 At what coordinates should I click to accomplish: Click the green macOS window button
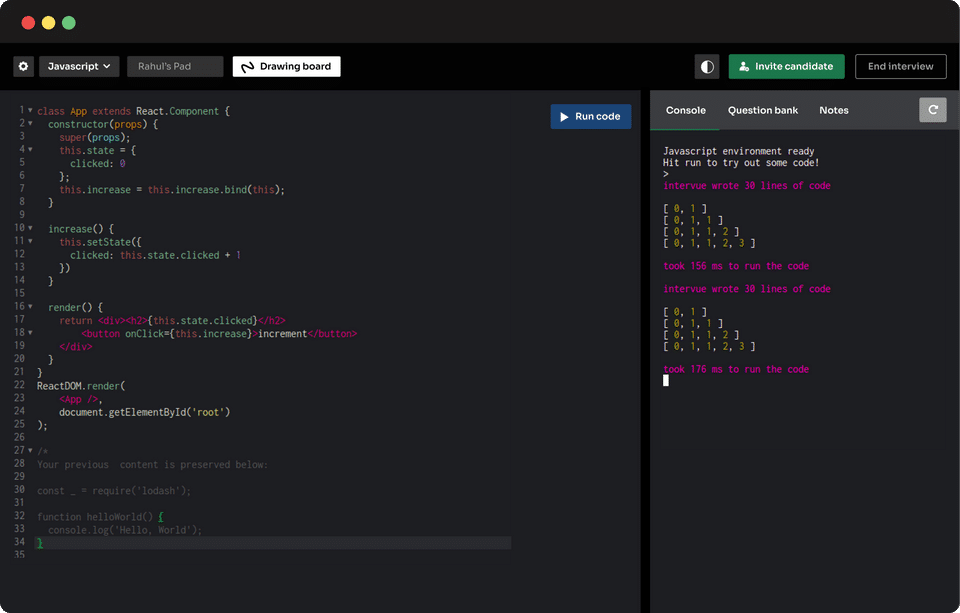[68, 22]
